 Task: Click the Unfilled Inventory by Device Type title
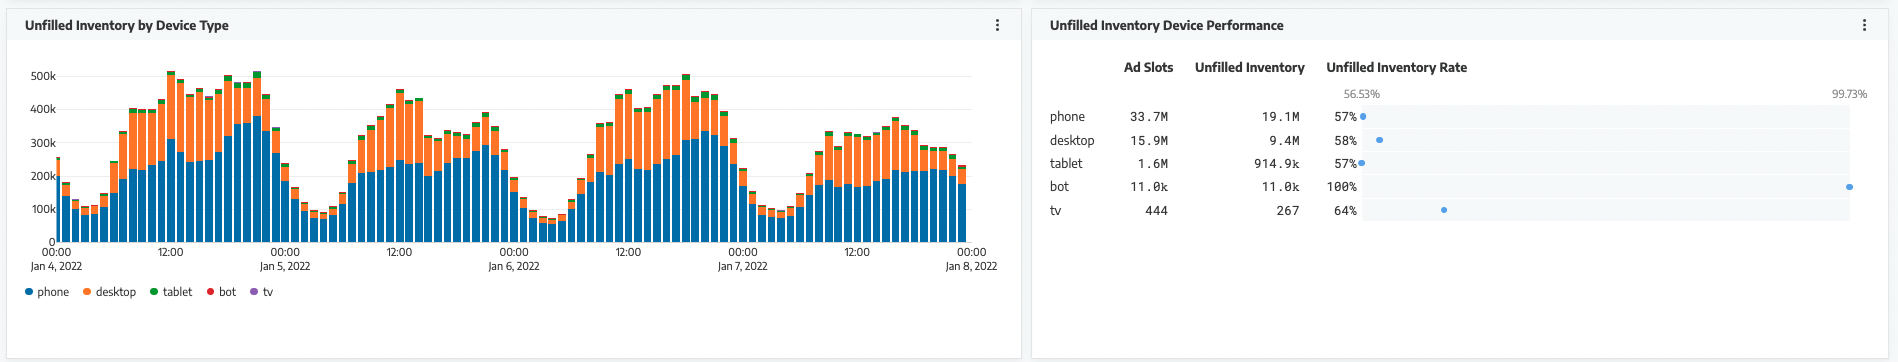click(x=127, y=25)
